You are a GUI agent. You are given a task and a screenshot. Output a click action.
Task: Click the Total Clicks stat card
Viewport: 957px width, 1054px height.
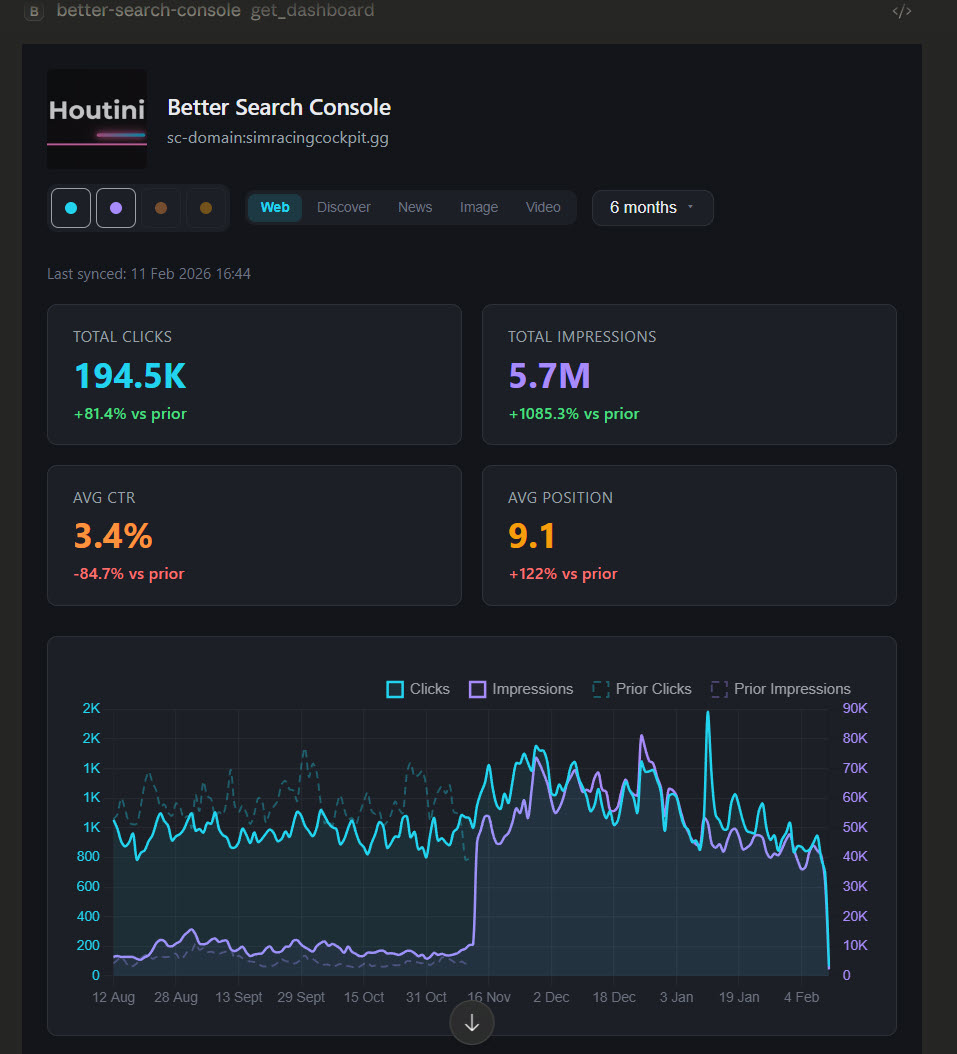(254, 374)
